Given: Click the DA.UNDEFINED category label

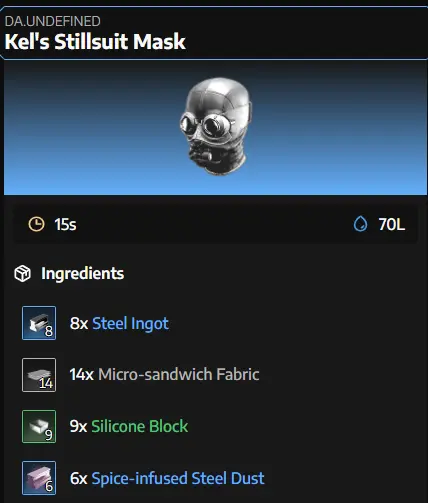Looking at the screenshot, I should (x=53, y=21).
